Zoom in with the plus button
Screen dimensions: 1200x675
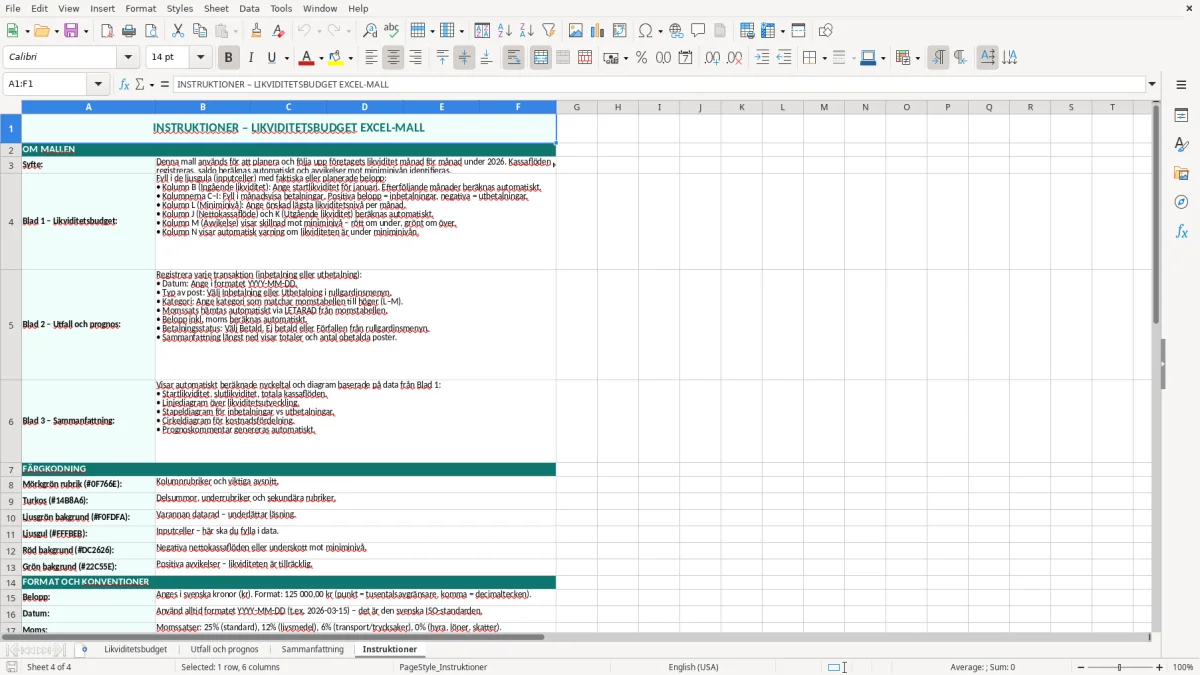(1160, 667)
